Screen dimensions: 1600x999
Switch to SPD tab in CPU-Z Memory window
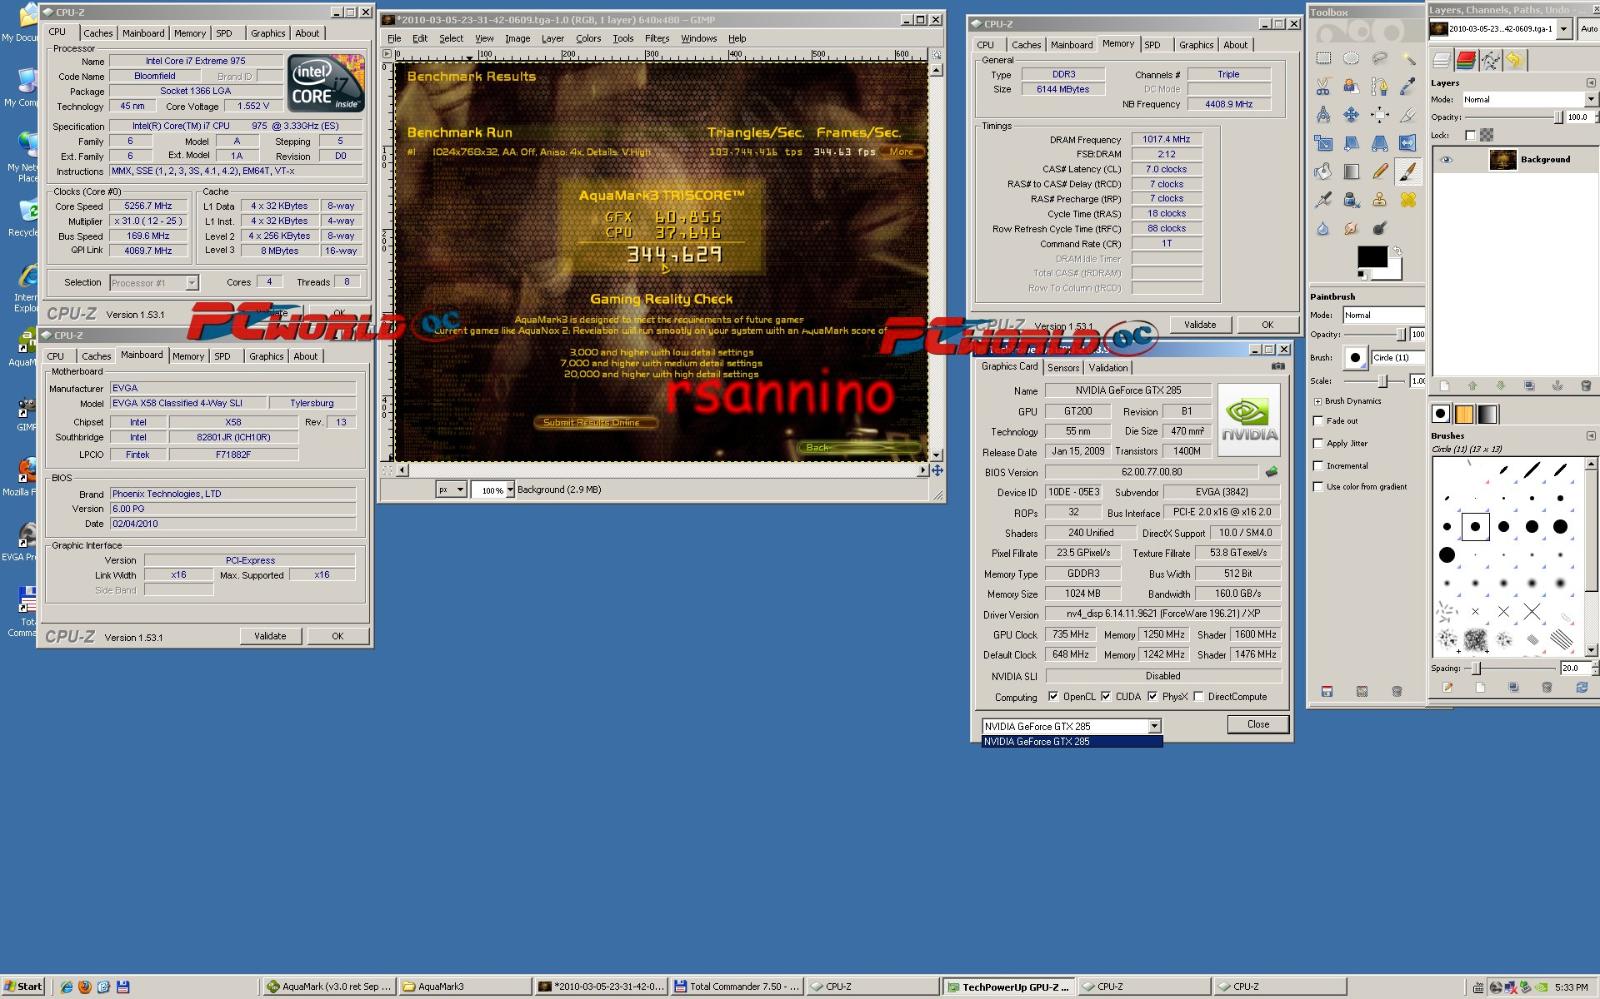coord(1152,45)
